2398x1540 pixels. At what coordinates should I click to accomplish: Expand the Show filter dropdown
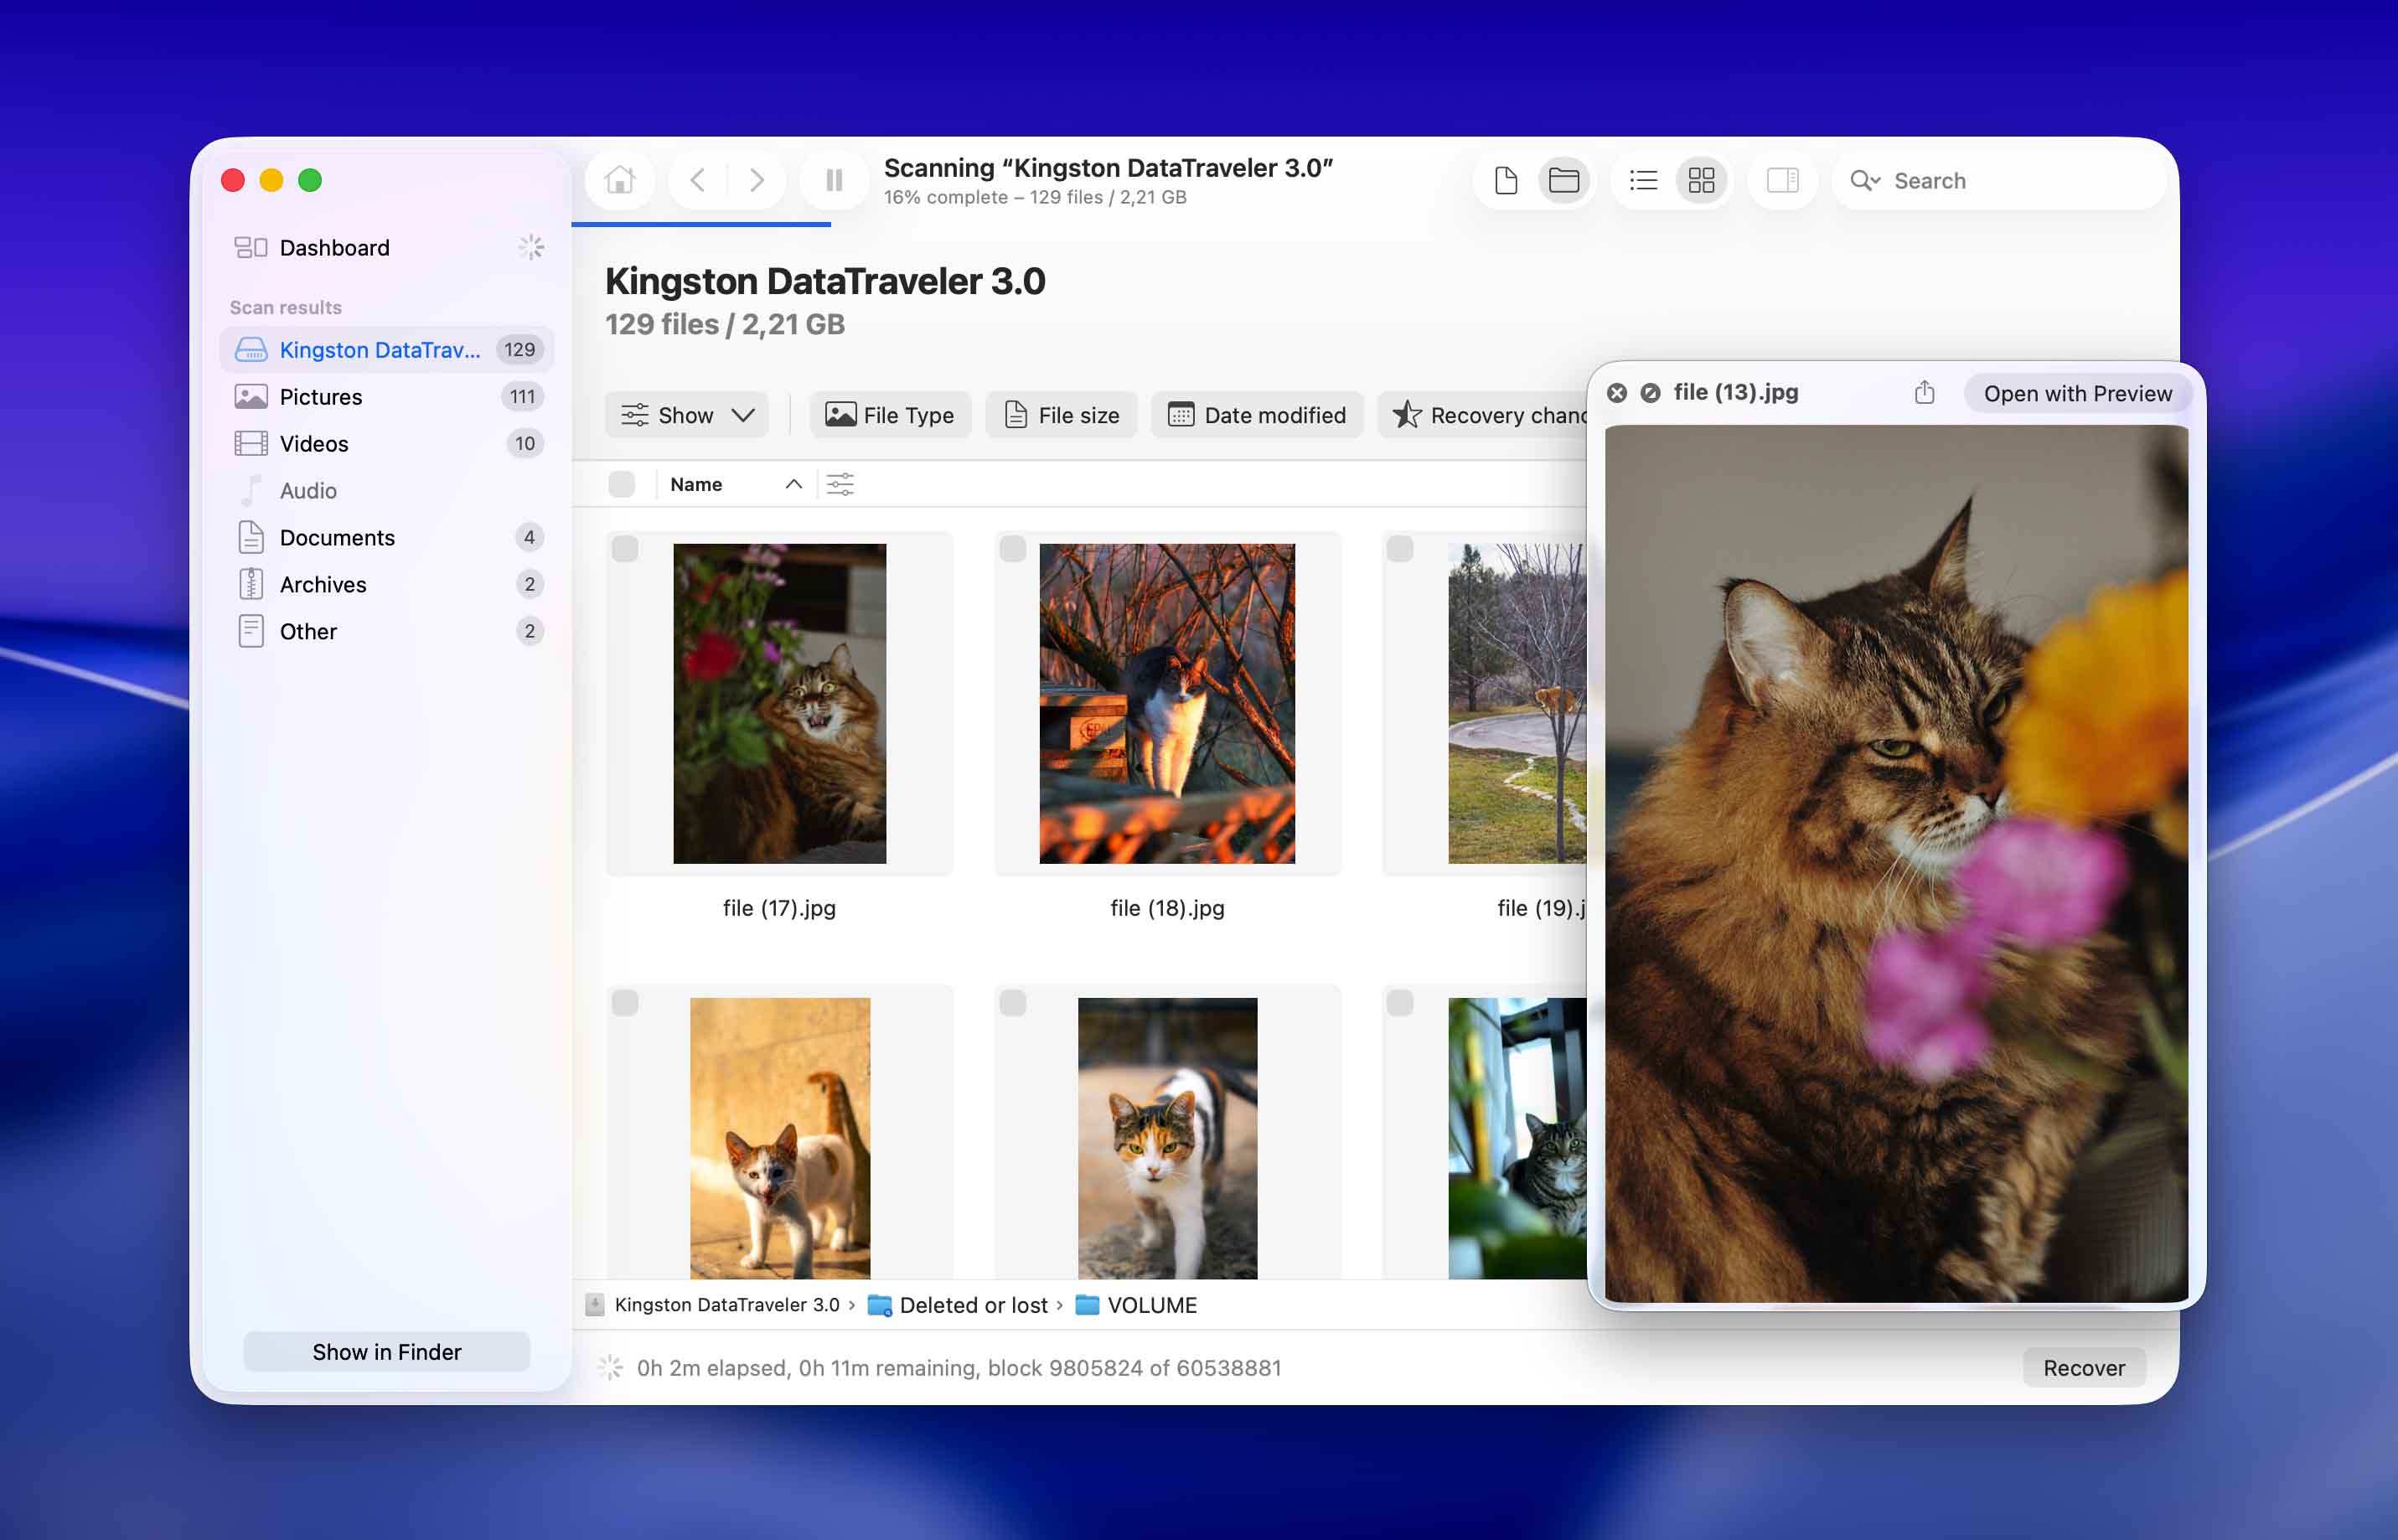tap(687, 415)
